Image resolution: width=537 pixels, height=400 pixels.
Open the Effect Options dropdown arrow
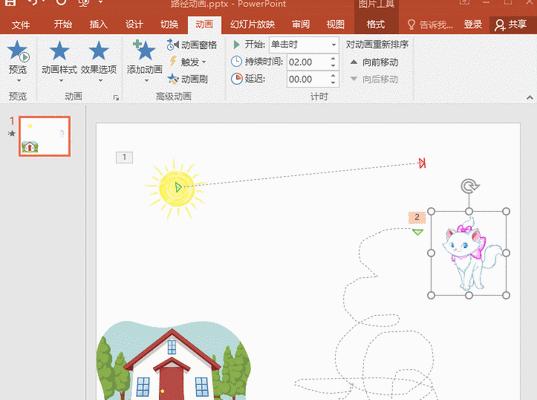point(100,81)
